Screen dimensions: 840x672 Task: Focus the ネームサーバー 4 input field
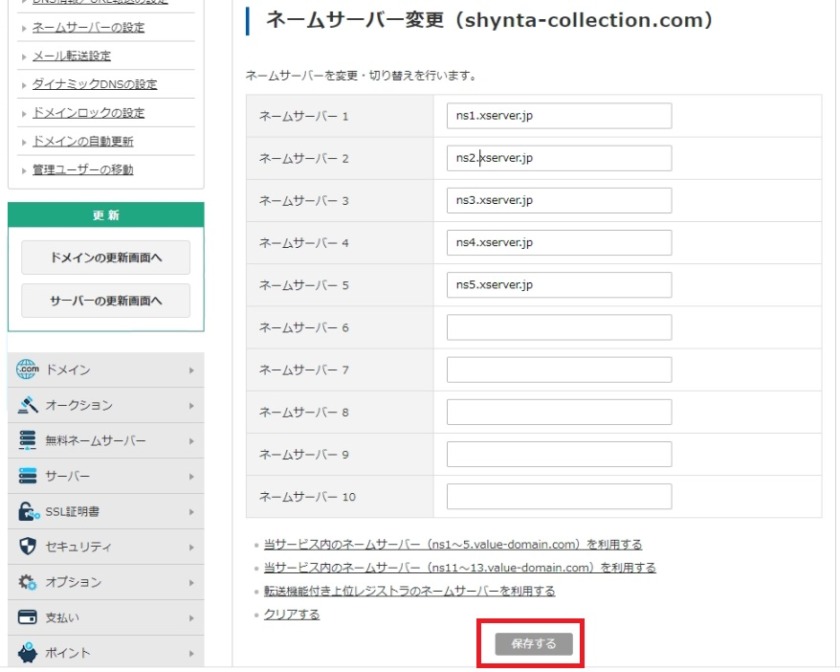click(559, 243)
